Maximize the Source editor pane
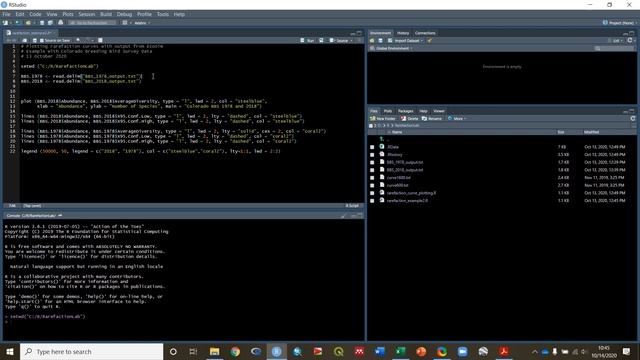This screenshot has width=640, height=360. 359,33
